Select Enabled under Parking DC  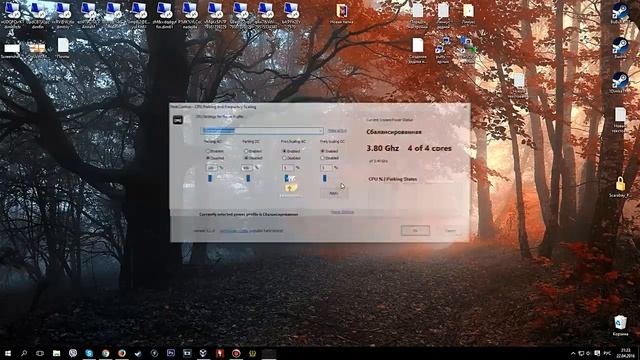click(x=253, y=151)
